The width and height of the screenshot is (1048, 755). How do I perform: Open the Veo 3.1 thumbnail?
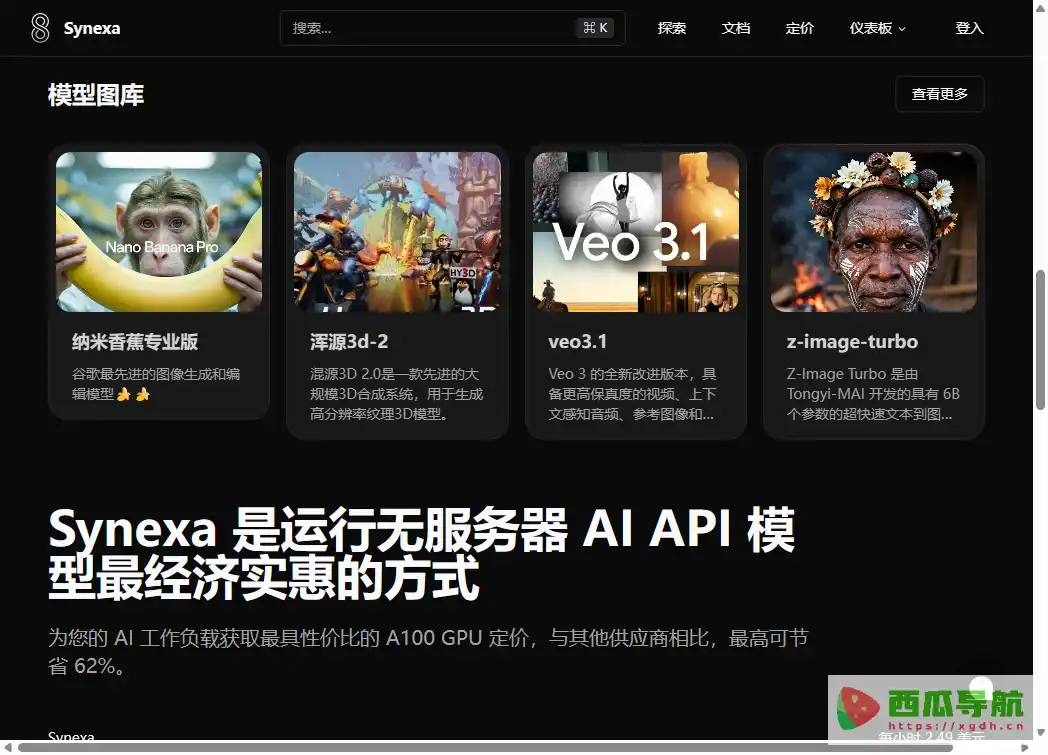[636, 232]
